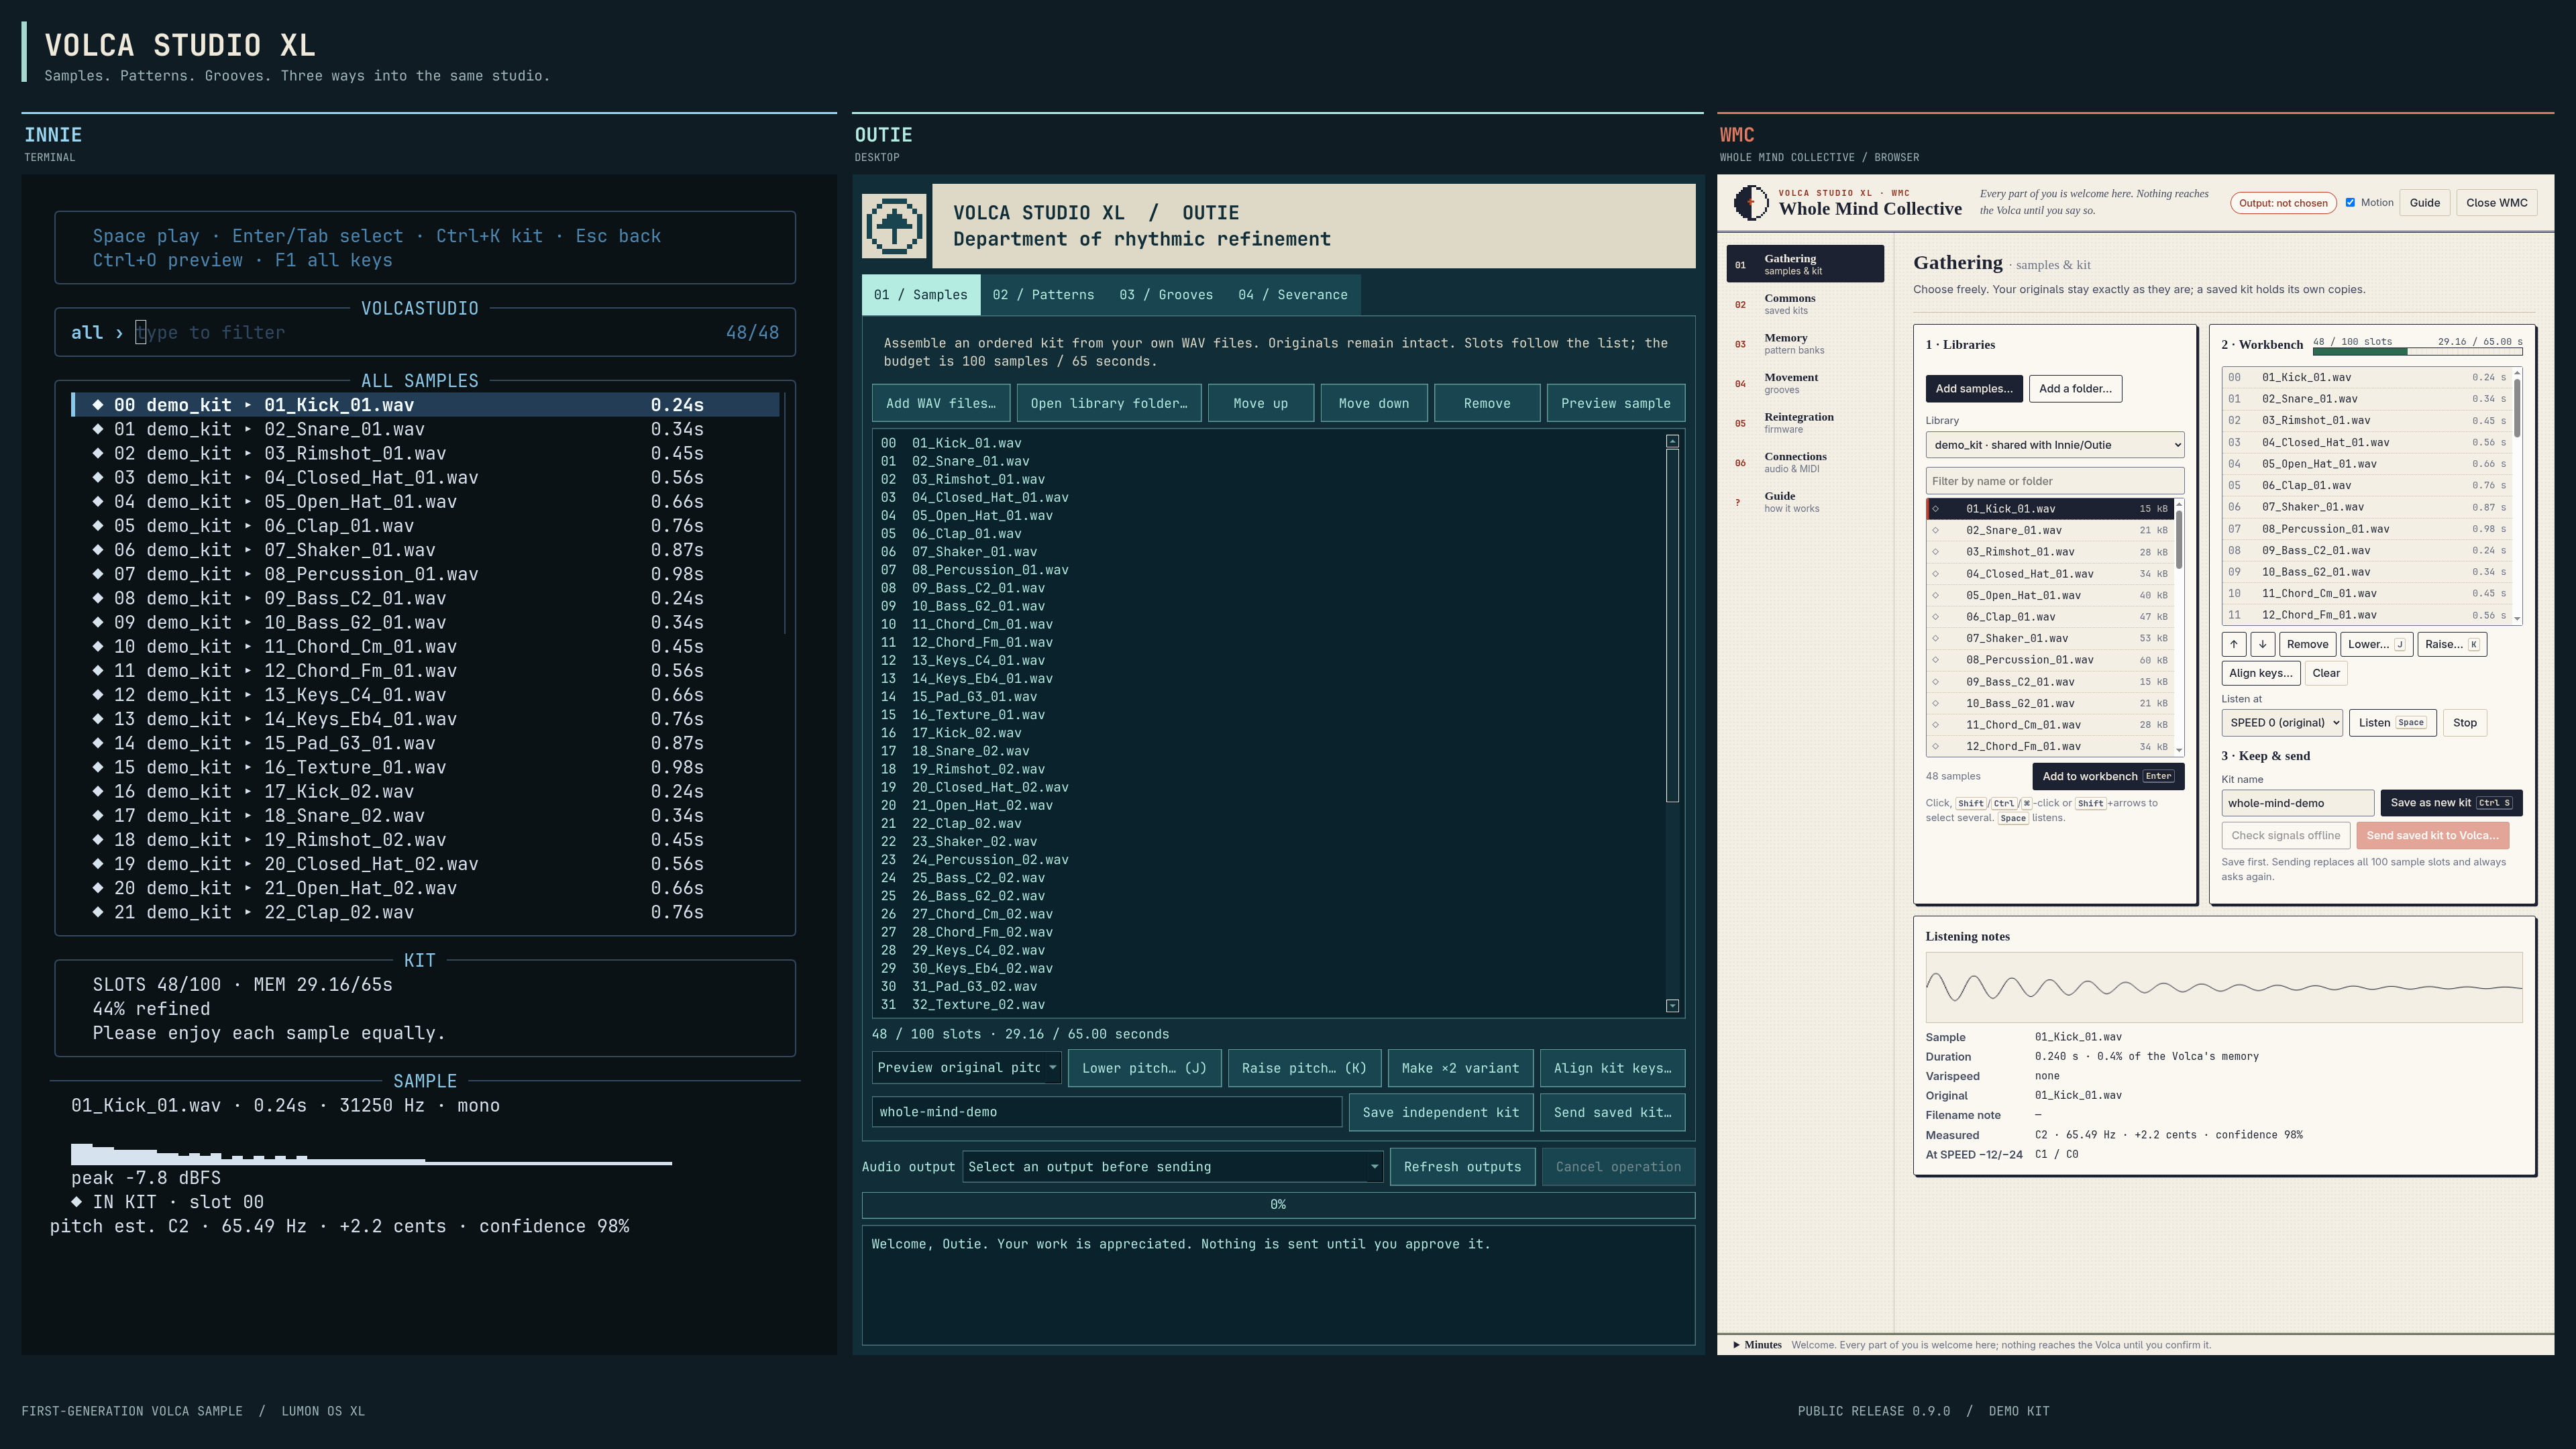This screenshot has width=2576, height=1449.
Task: Move workbench item down with arrow button
Action: click(2263, 644)
